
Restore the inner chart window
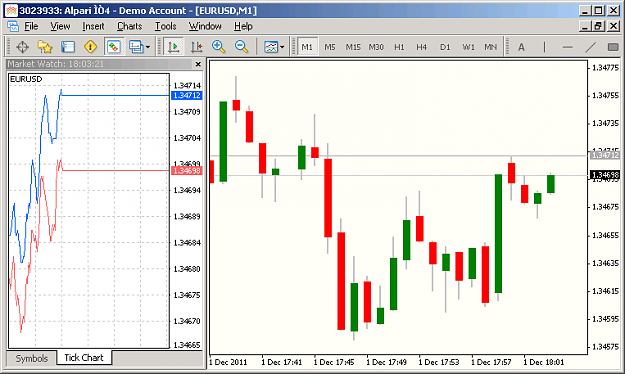[598, 26]
